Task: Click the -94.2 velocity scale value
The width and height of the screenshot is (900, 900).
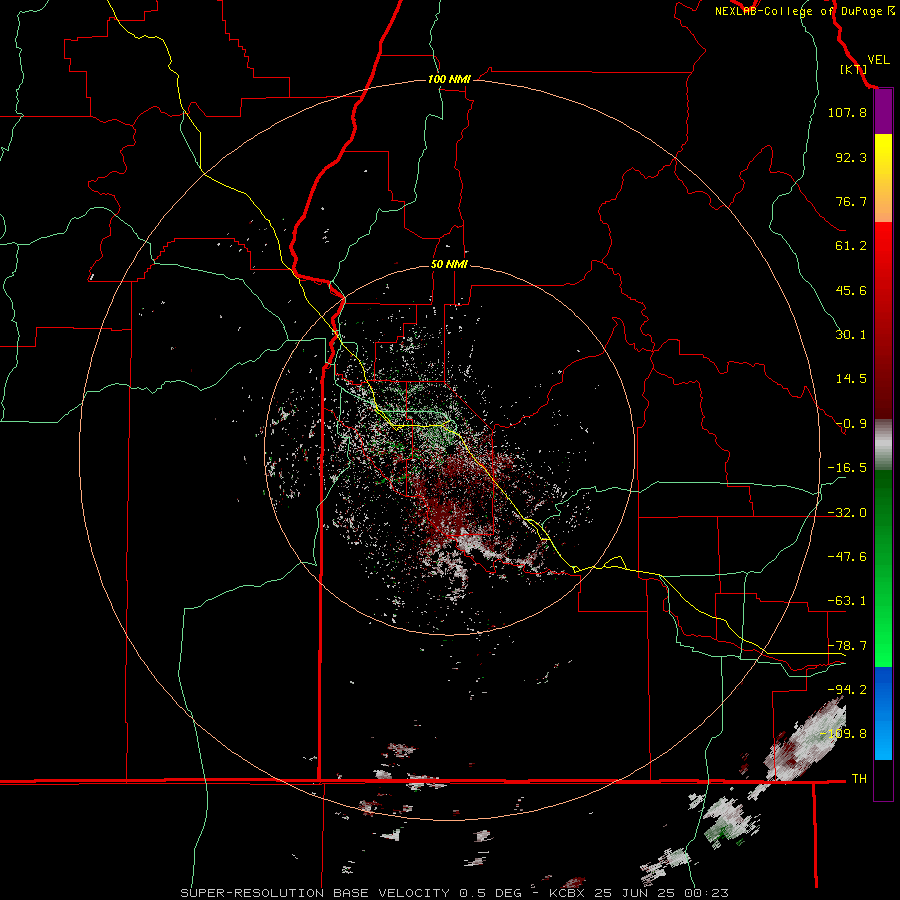Action: (x=847, y=689)
